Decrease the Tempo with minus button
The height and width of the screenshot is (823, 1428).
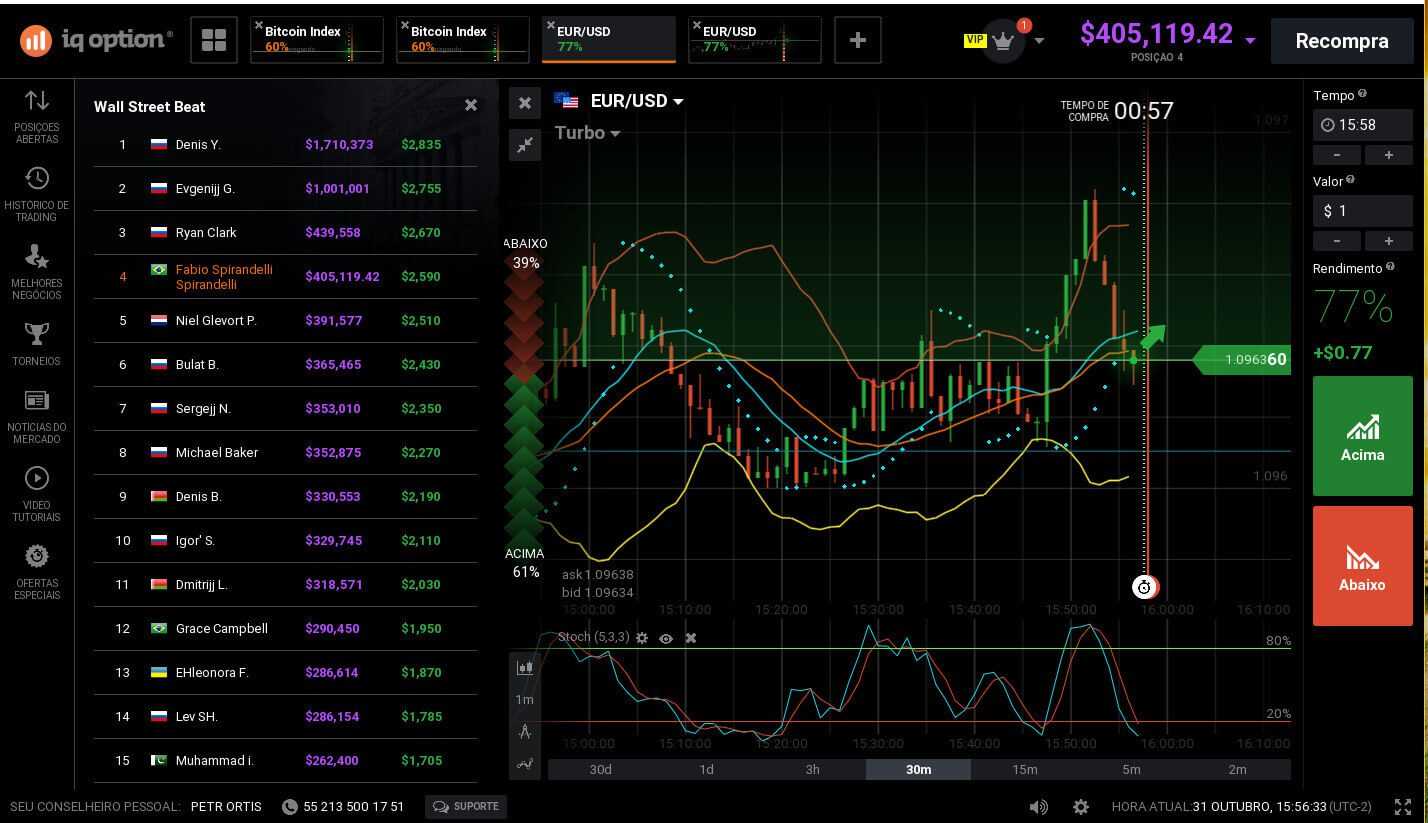tap(1337, 155)
